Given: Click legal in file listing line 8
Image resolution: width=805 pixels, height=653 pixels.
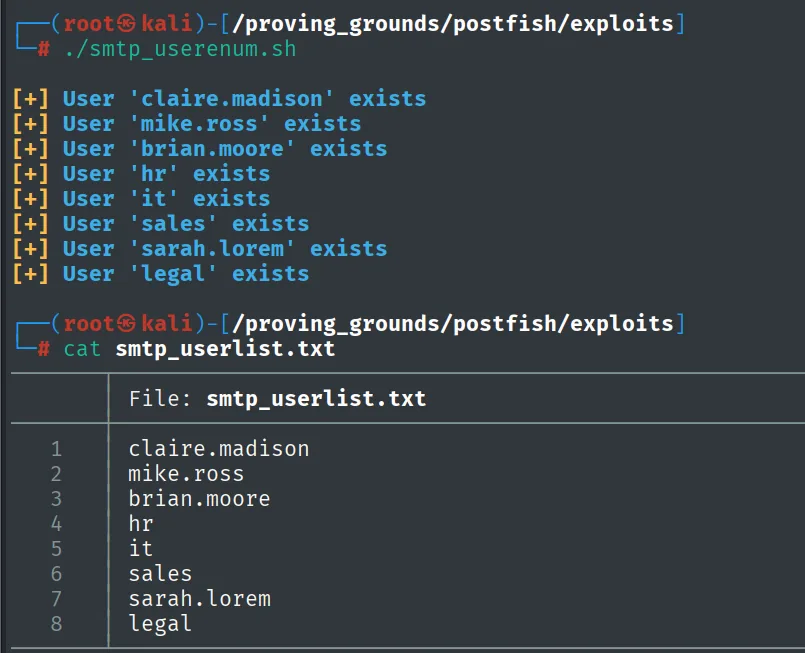Looking at the screenshot, I should [x=160, y=624].
